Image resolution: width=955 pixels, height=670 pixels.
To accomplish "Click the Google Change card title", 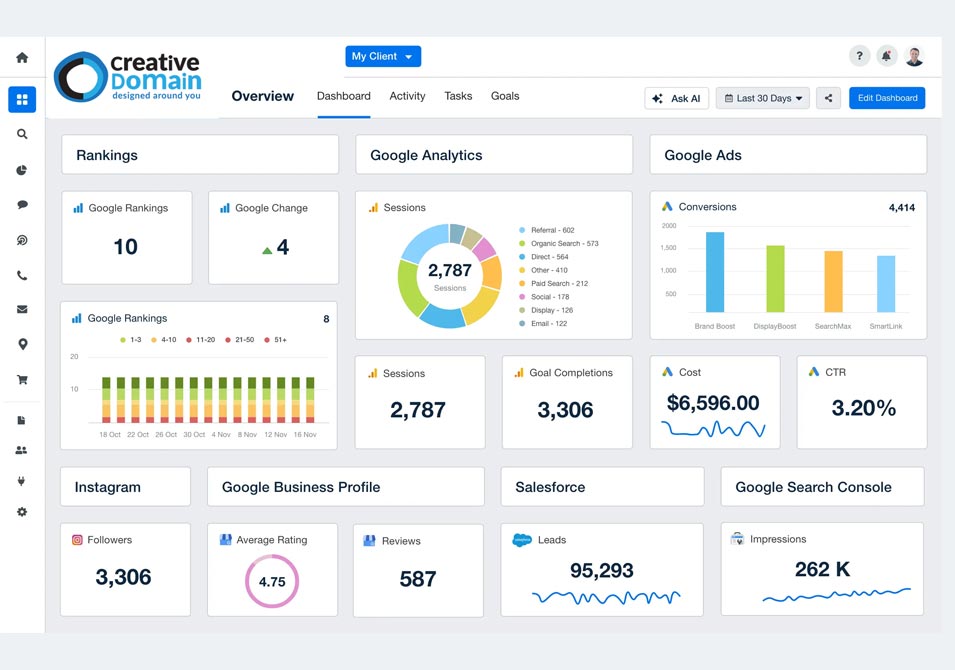I will 271,208.
